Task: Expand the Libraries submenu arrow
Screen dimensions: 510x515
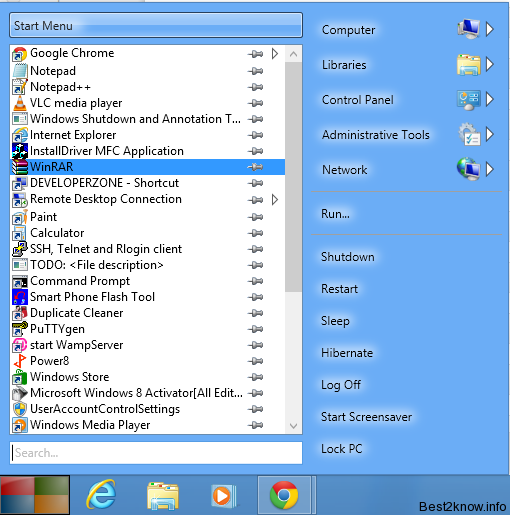Action: [x=489, y=64]
